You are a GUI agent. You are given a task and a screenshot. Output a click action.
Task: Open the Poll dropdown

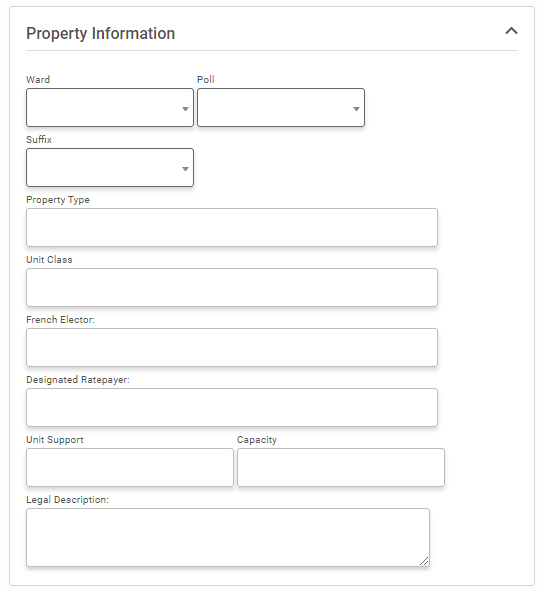(280, 107)
